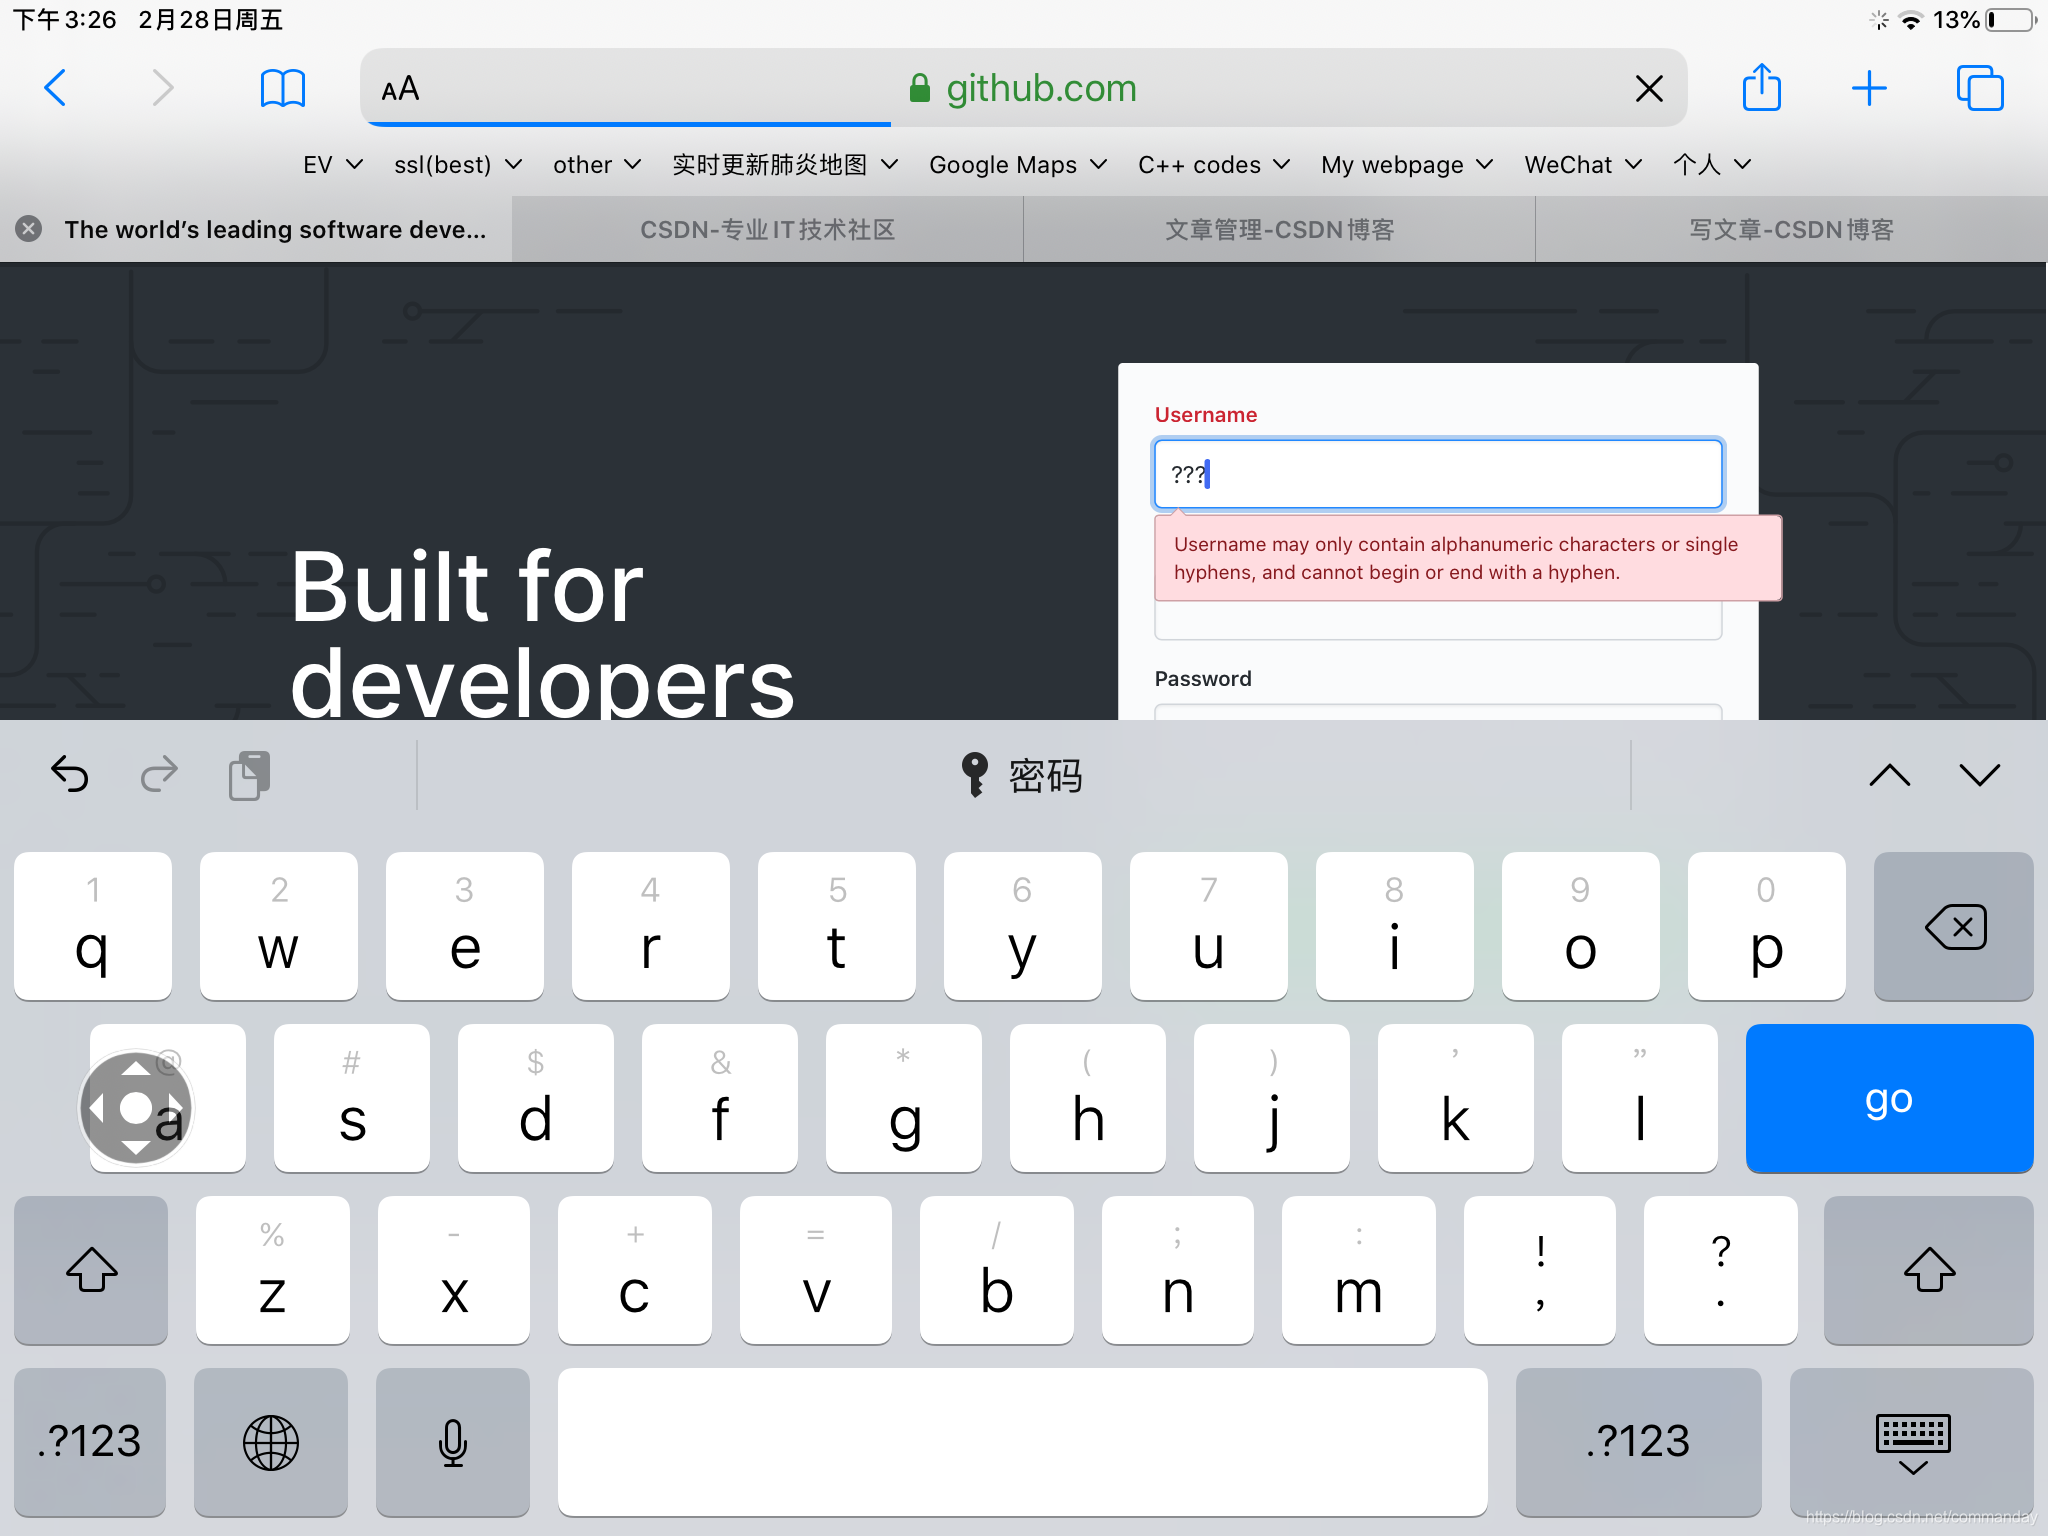Viewport: 2048px width, 1536px height.
Task: Tap the p key
Action: click(x=1767, y=926)
